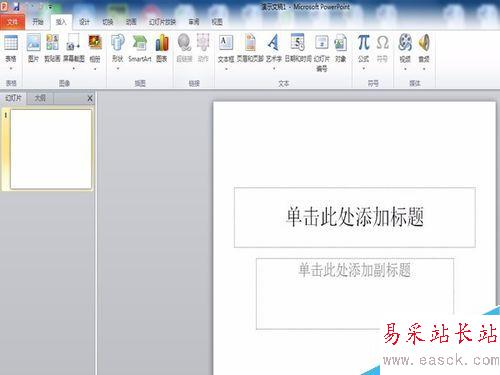The height and width of the screenshot is (375, 500).
Task: Expand the 视频 video dropdown arrow
Action: pyautogui.click(x=405, y=69)
